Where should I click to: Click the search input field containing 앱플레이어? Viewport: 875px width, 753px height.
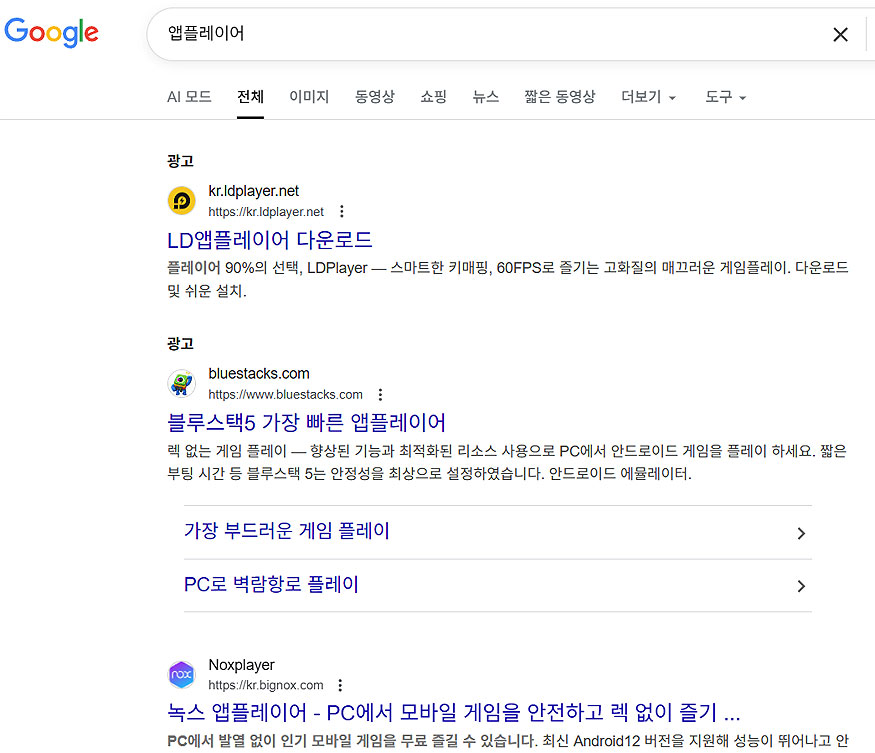(480, 34)
